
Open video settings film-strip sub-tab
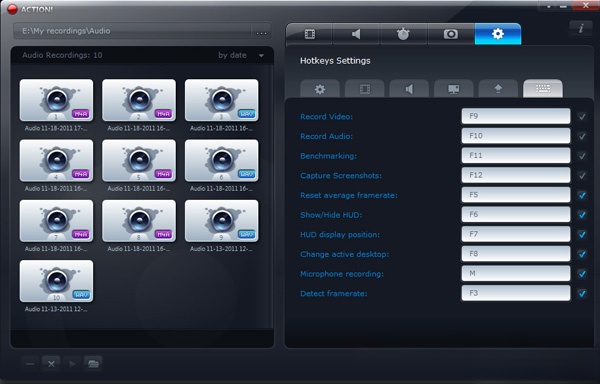click(x=365, y=89)
